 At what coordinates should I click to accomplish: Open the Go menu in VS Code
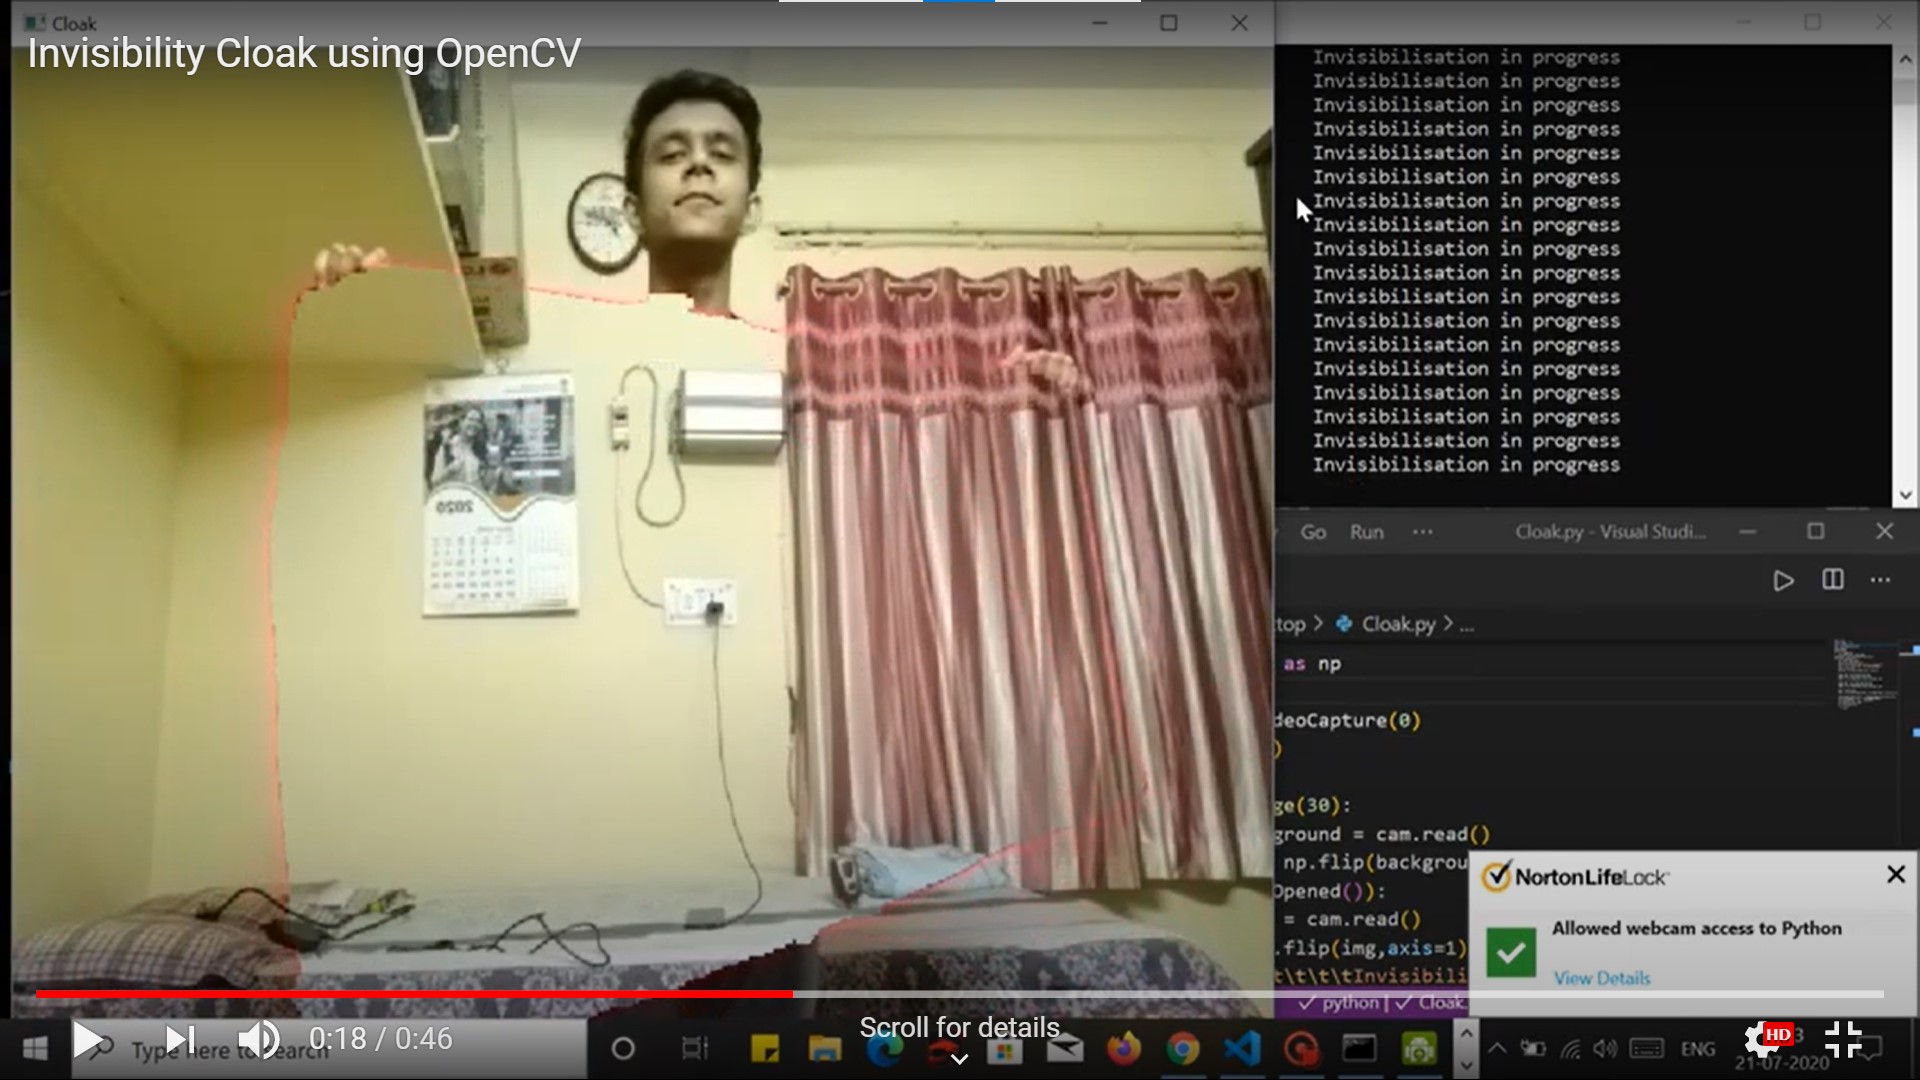1313,533
